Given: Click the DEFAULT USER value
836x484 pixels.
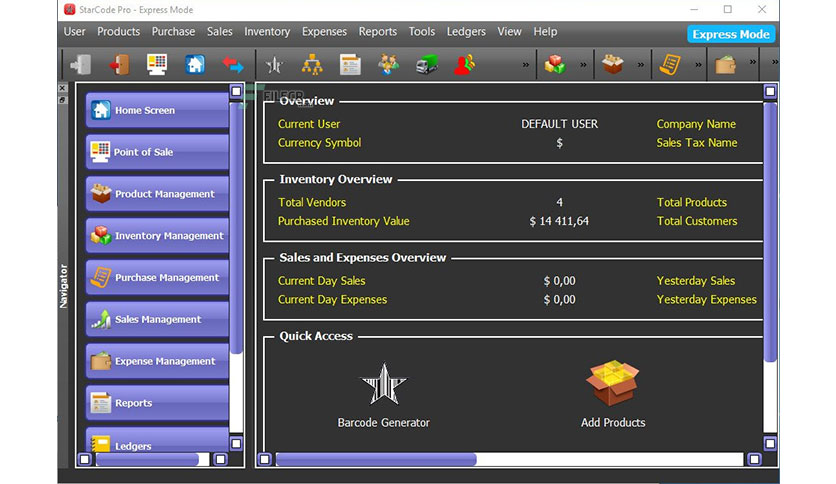Looking at the screenshot, I should (x=559, y=124).
